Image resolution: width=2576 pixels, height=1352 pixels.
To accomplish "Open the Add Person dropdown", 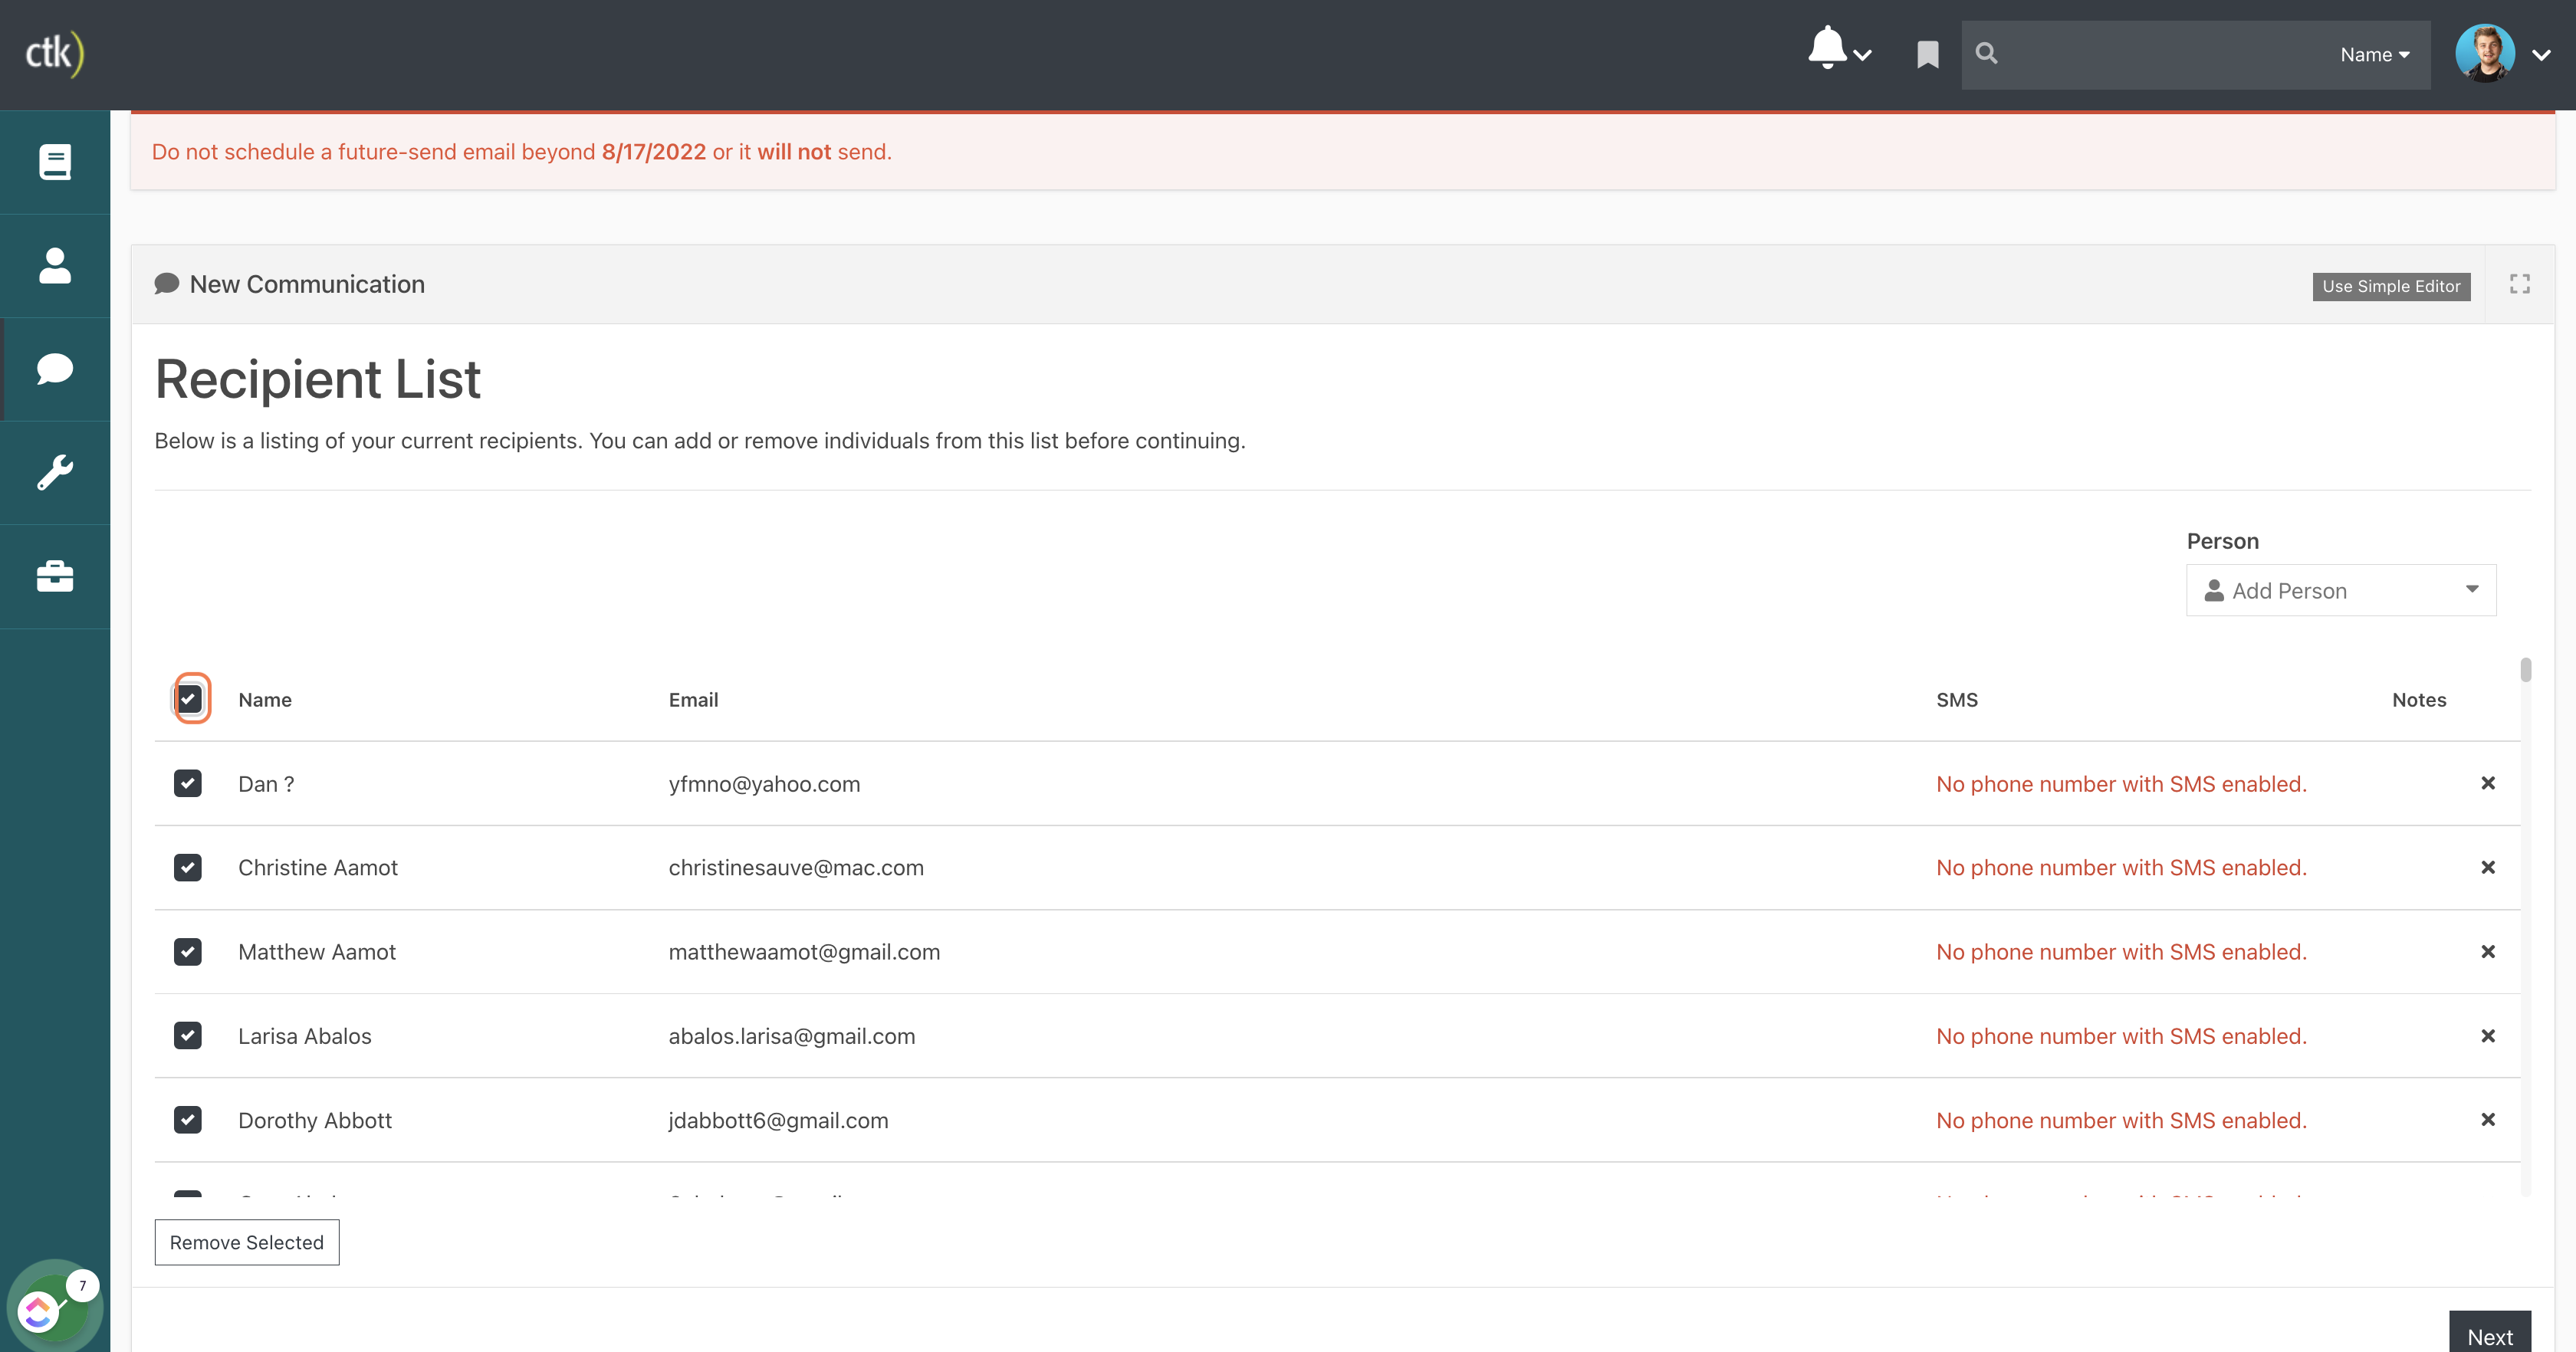I will (2341, 590).
